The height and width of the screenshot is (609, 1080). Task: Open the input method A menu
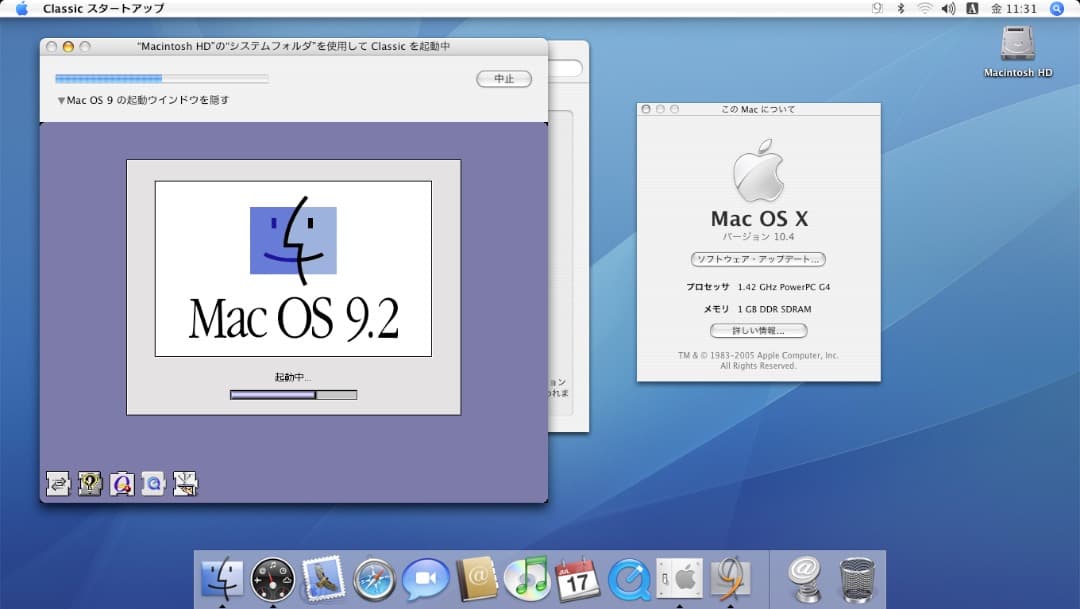pyautogui.click(x=972, y=8)
